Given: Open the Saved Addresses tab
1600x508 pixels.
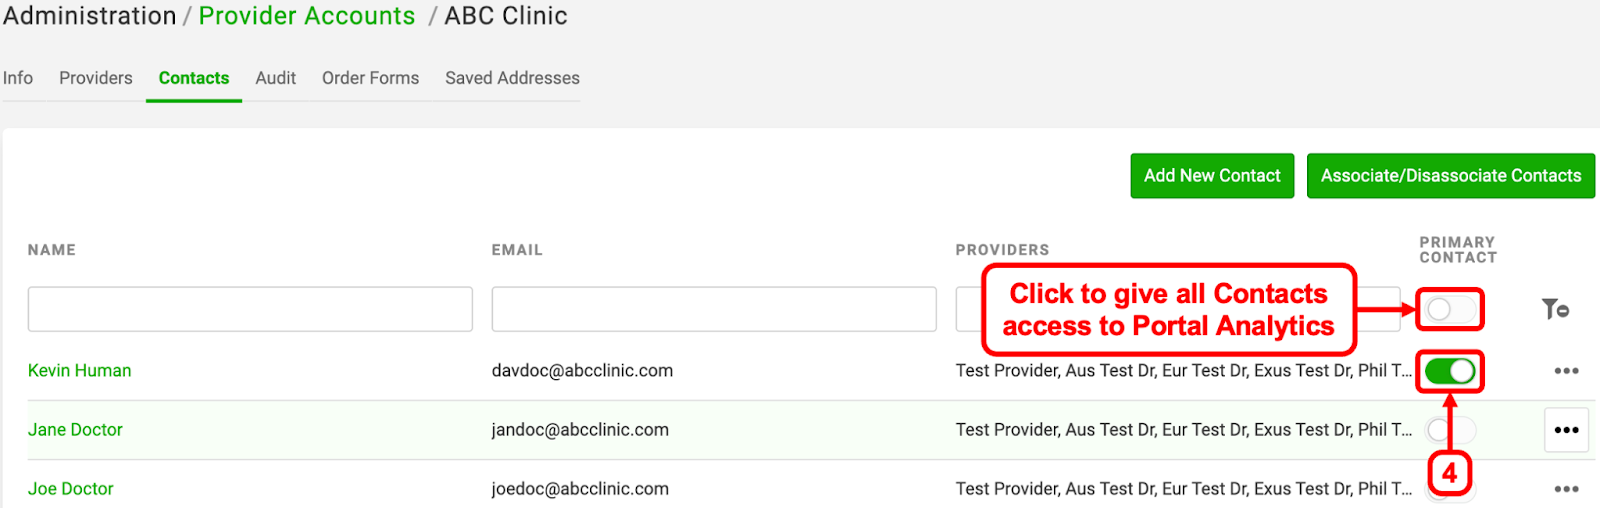Looking at the screenshot, I should tap(512, 78).
